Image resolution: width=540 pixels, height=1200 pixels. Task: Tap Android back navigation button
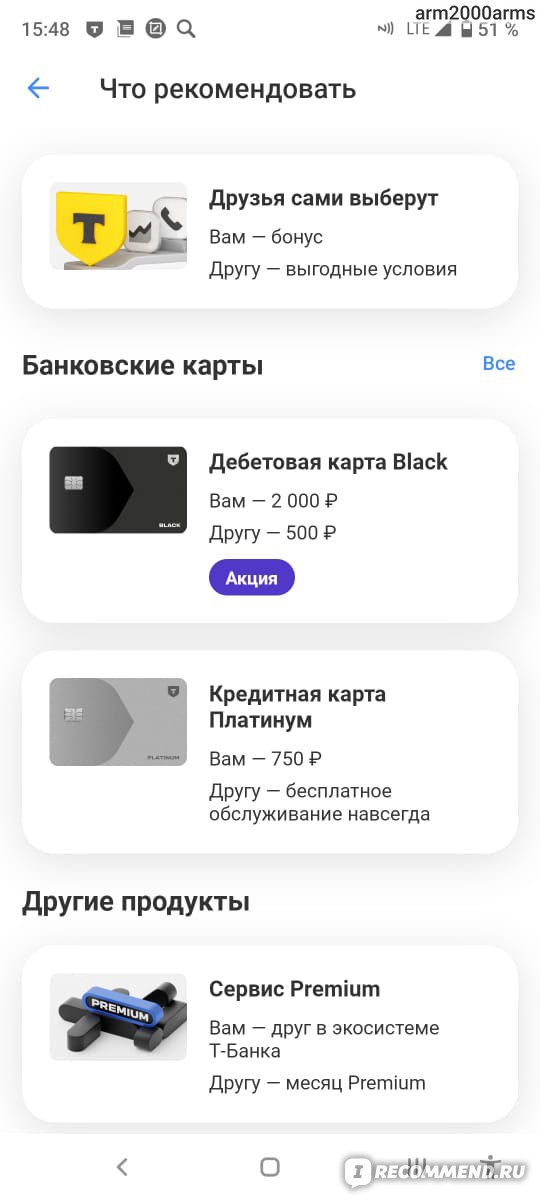[122, 1166]
